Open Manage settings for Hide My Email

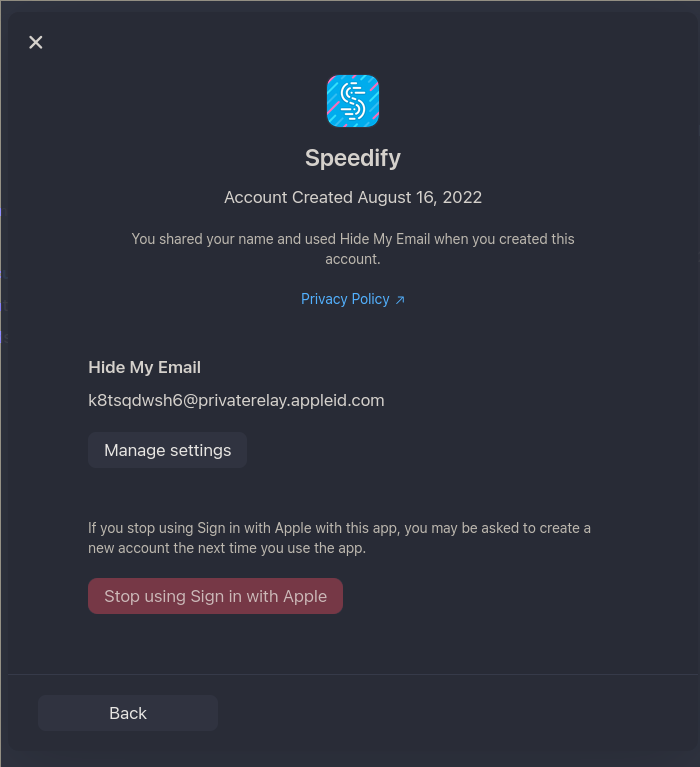pyautogui.click(x=167, y=450)
